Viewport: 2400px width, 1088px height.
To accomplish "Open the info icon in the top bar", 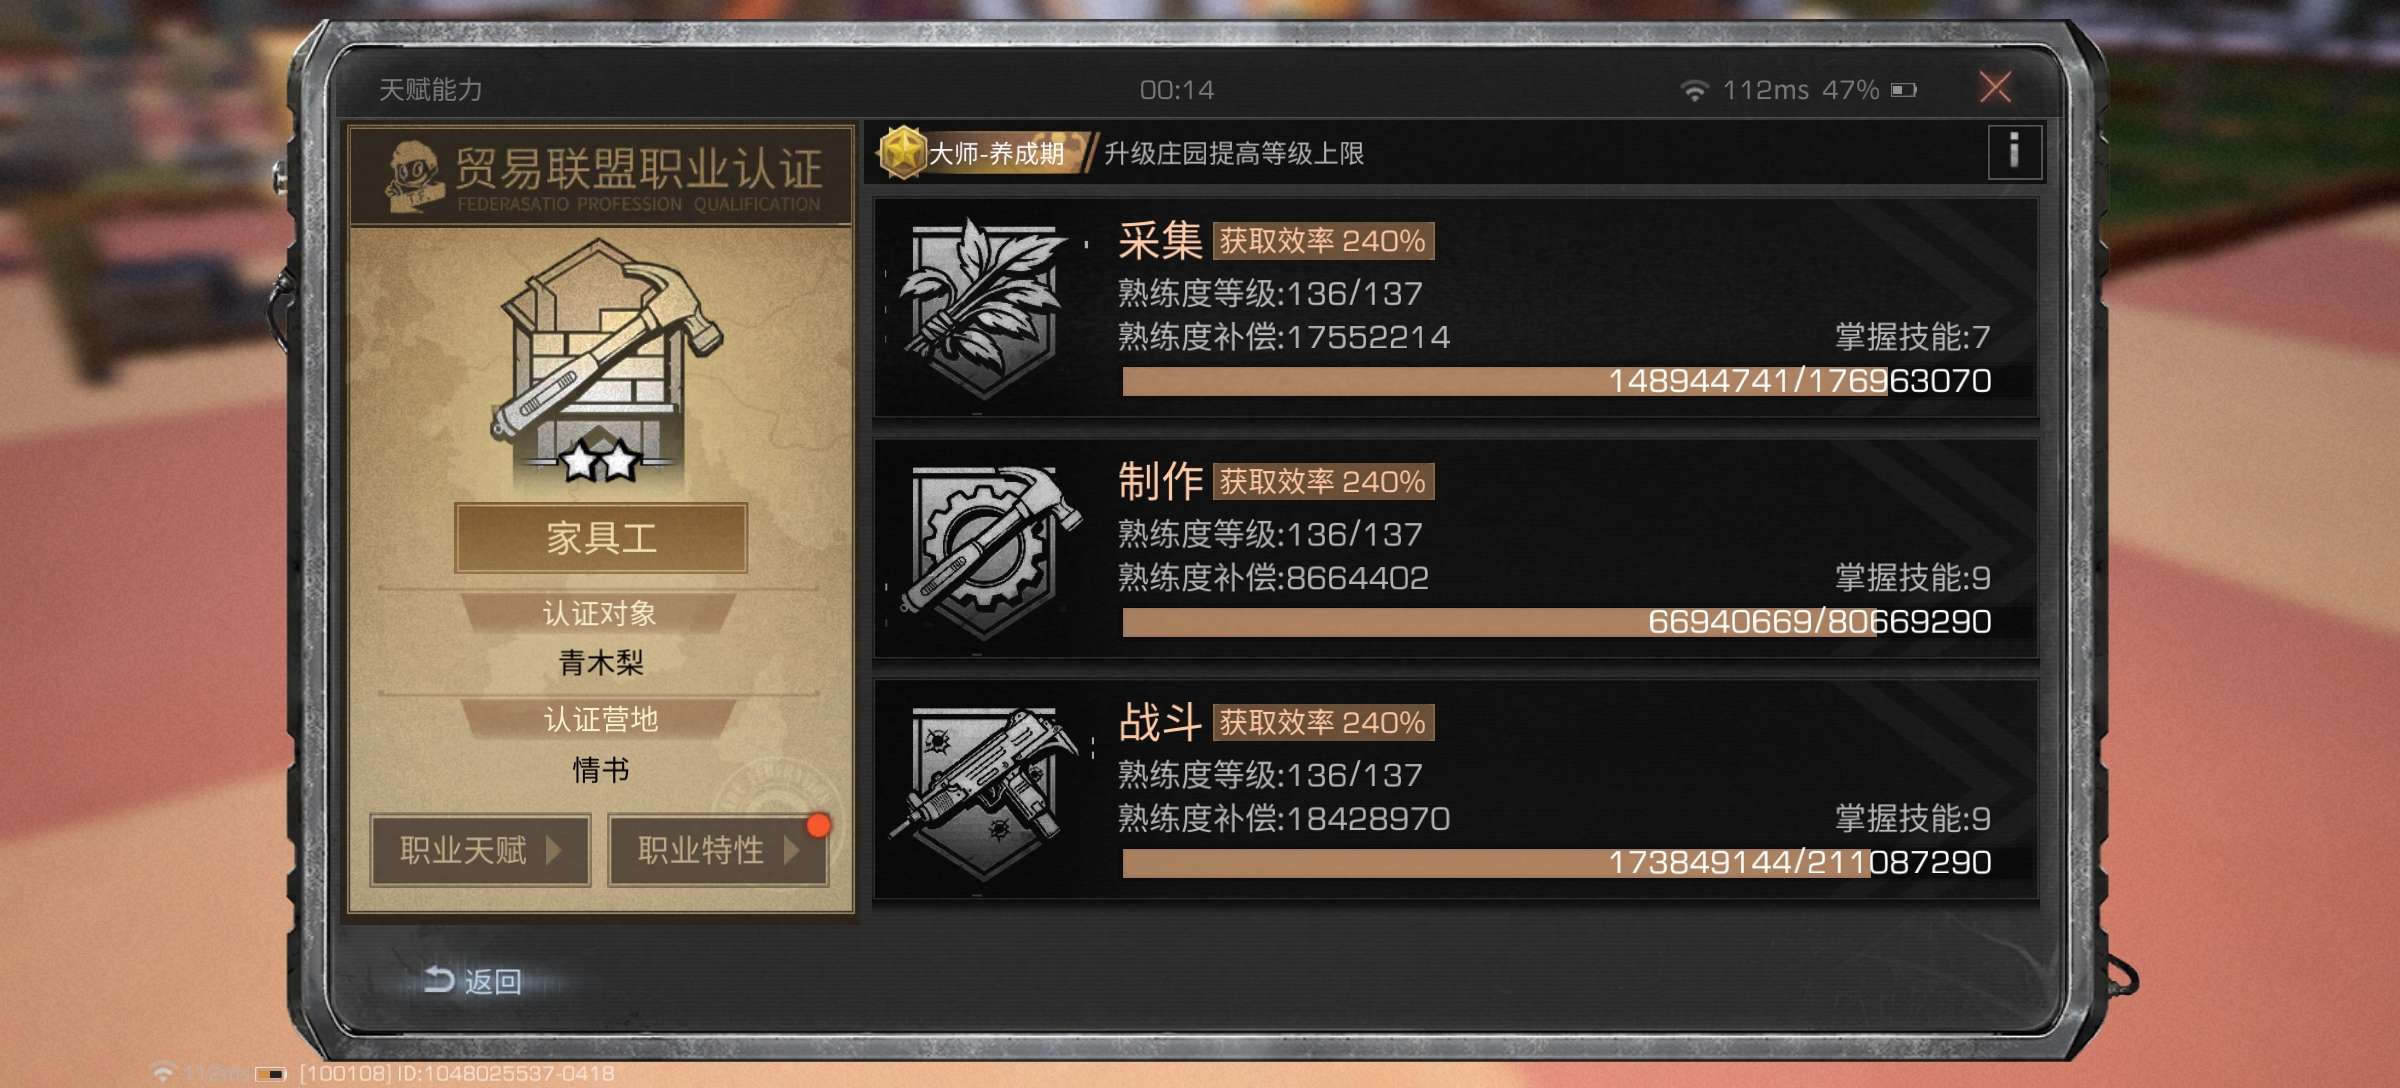I will [x=2014, y=153].
